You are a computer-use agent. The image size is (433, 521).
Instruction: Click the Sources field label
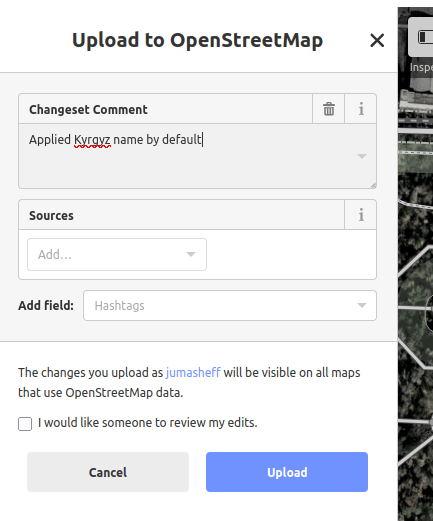pos(51,216)
